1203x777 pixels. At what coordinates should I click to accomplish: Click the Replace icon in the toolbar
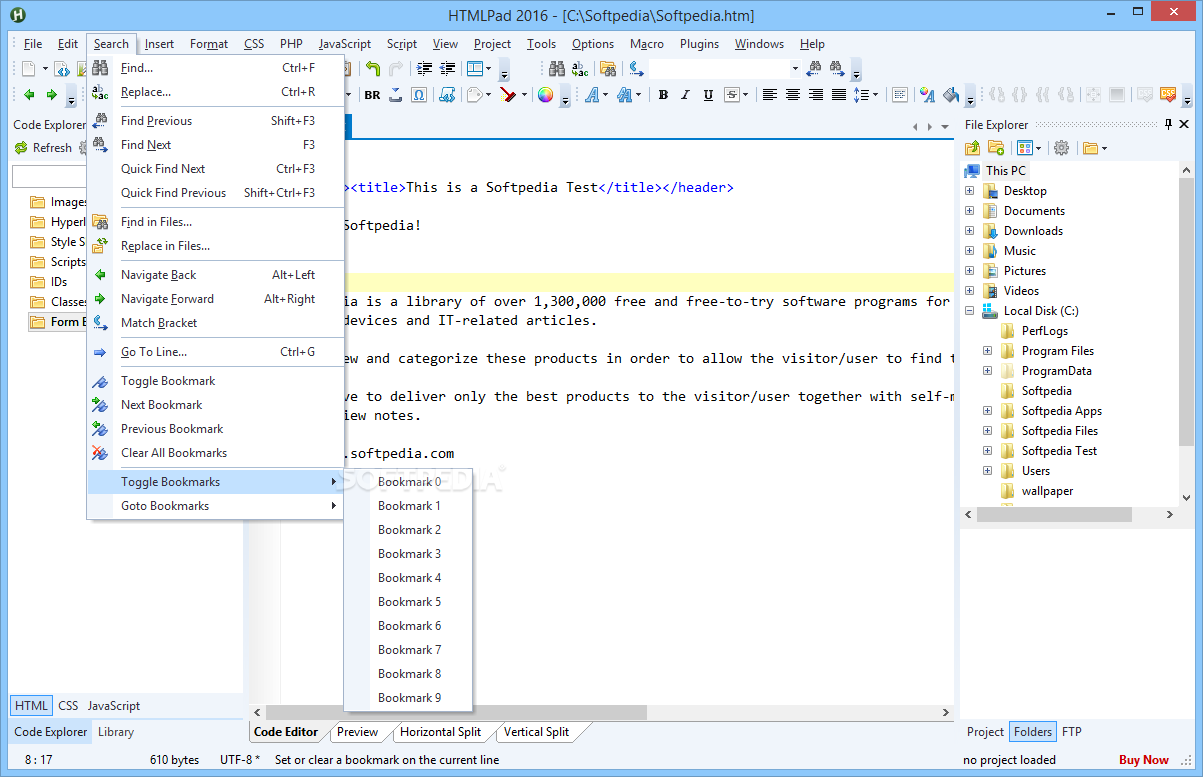tap(580, 69)
